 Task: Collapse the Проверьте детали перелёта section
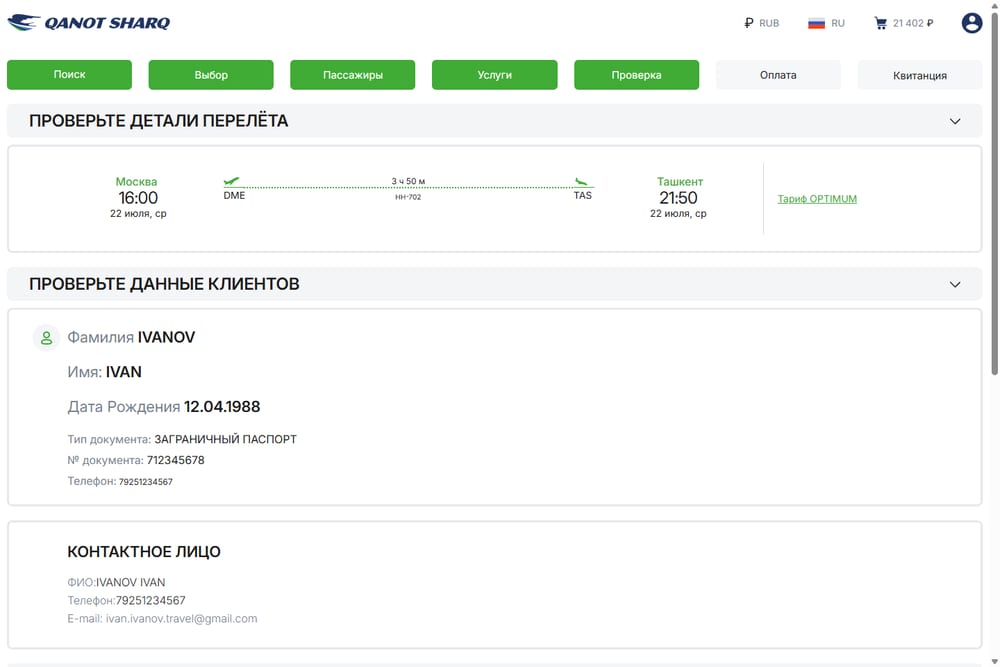click(955, 121)
